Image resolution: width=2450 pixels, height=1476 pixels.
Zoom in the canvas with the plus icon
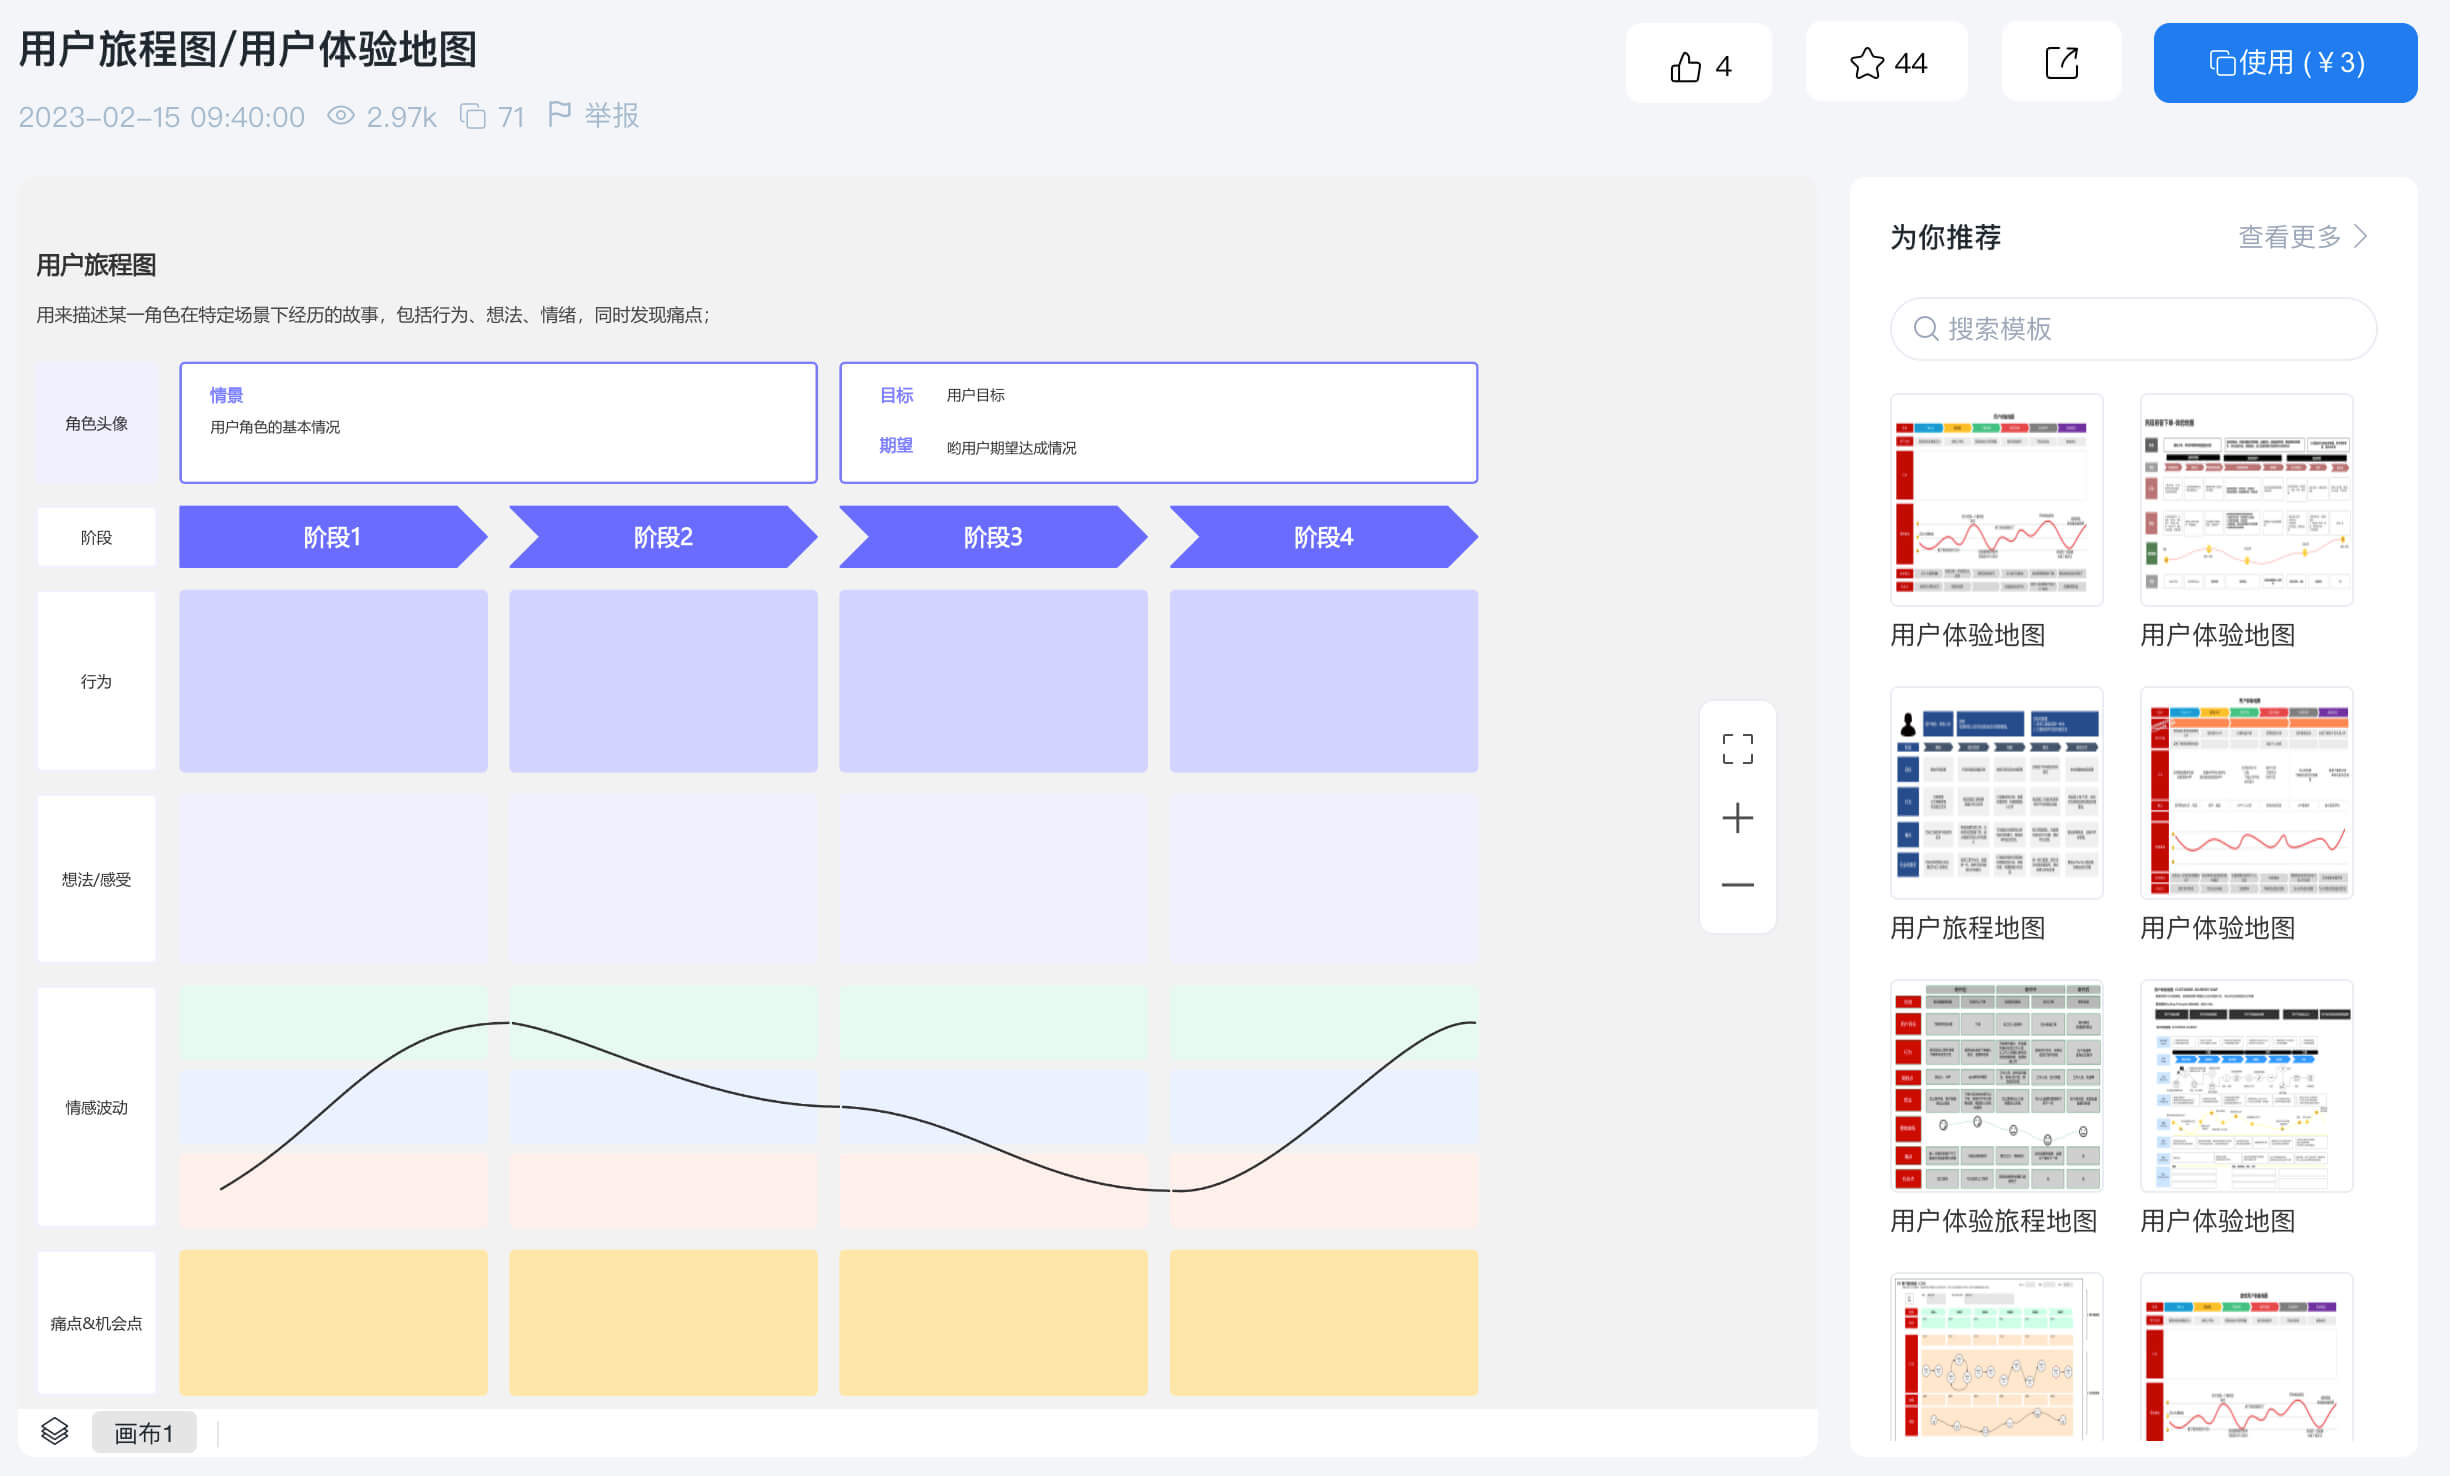(1737, 818)
